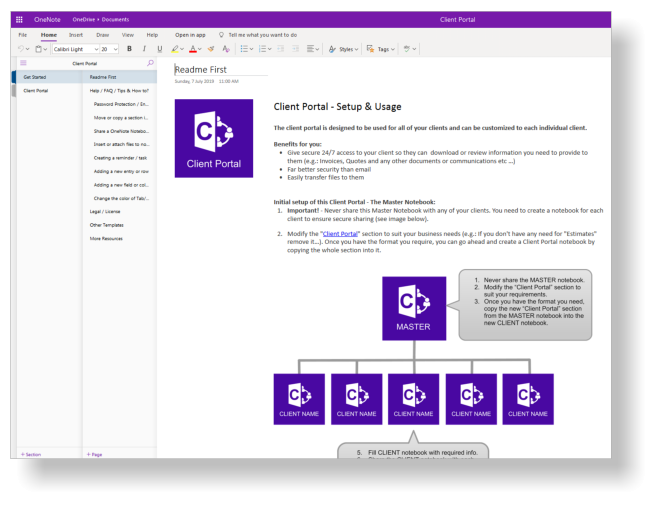The width and height of the screenshot is (662, 510).
Task: Open the bullet library dropdown arrow
Action: click(251, 49)
